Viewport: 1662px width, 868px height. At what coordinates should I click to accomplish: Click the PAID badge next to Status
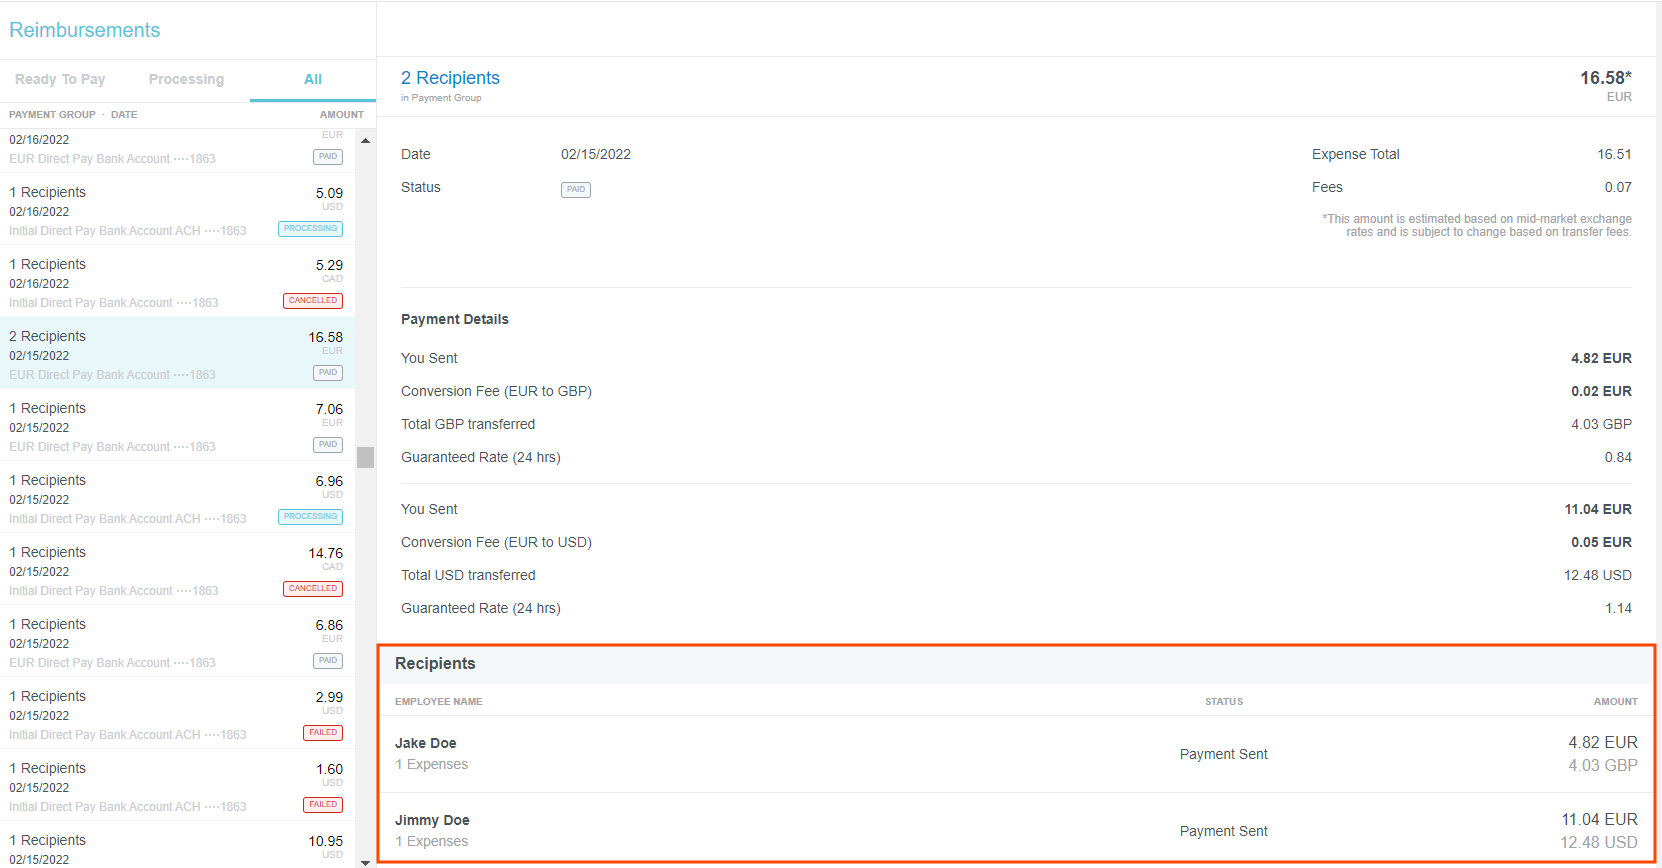coord(576,190)
